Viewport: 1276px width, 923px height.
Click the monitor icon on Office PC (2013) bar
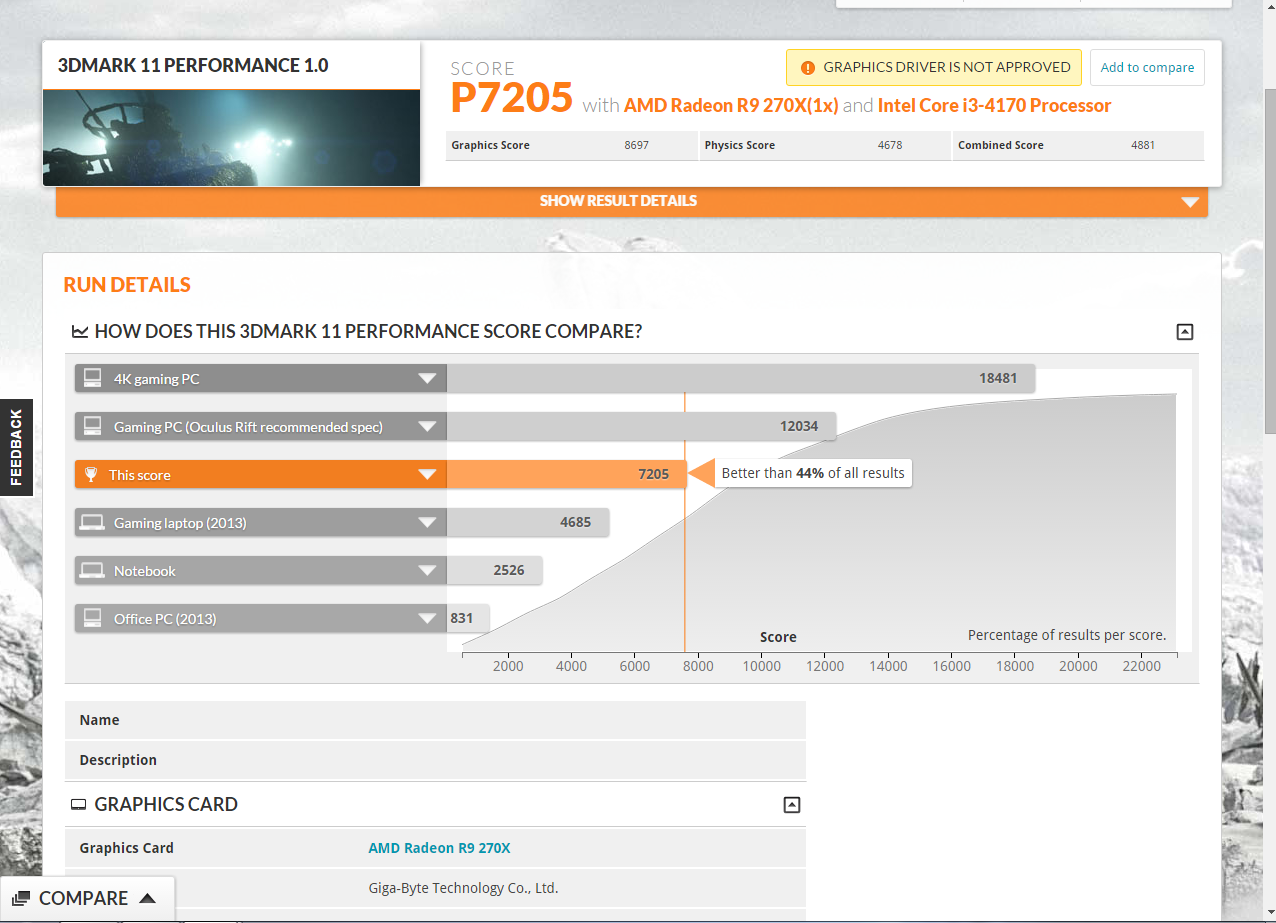coord(93,618)
